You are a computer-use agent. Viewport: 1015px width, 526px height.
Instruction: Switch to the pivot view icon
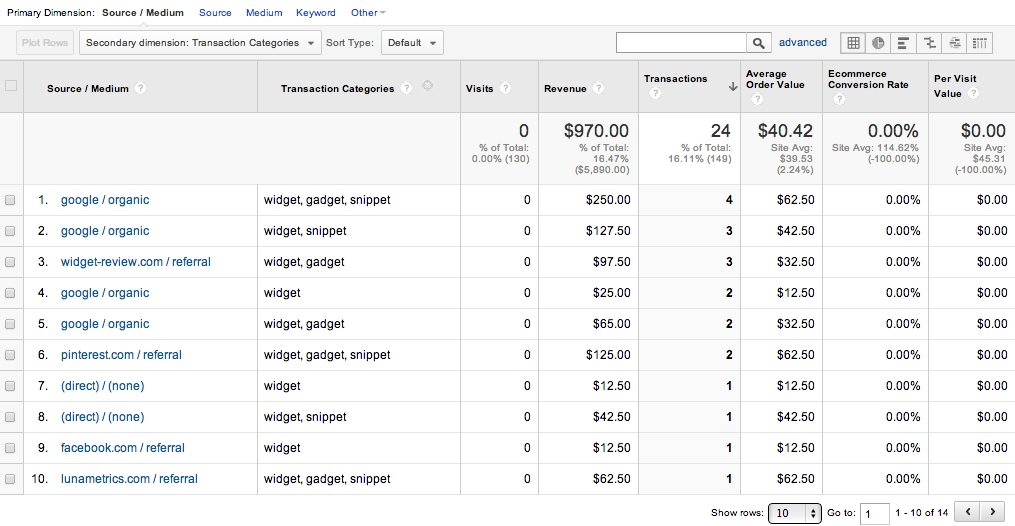(980, 43)
